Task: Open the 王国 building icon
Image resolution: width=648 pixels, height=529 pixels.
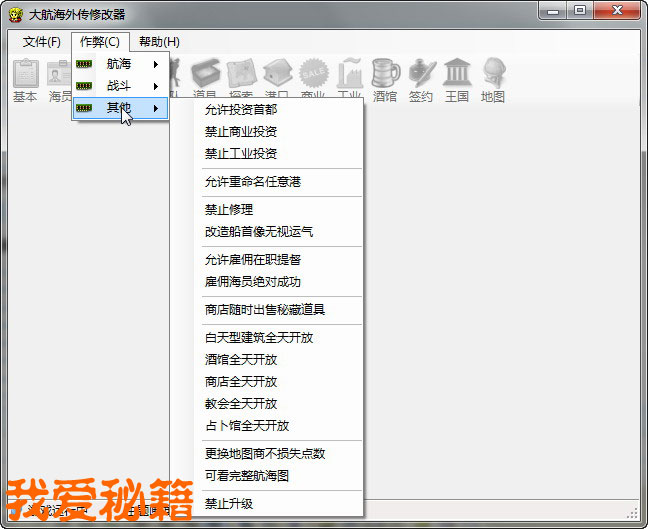Action: [x=457, y=79]
